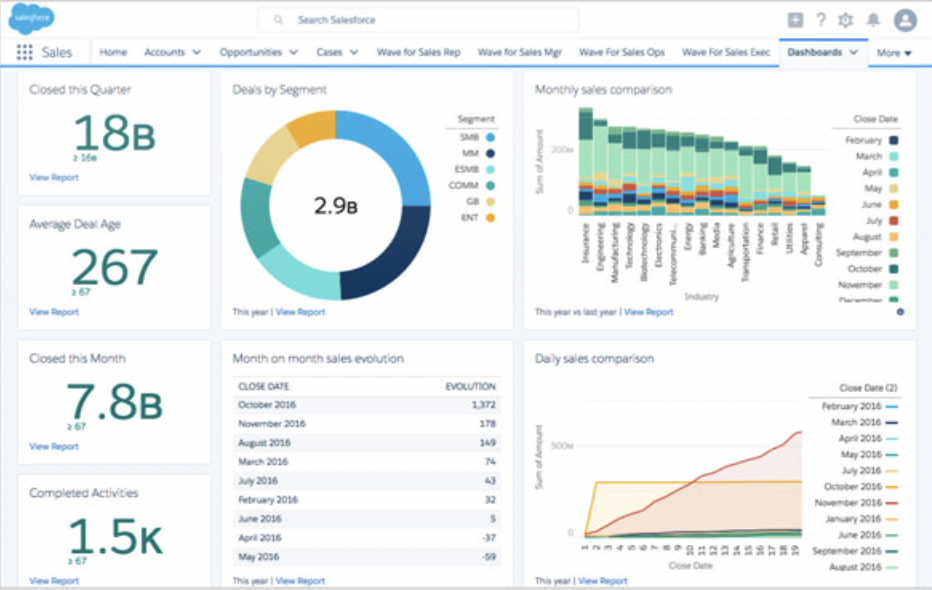Image resolution: width=932 pixels, height=590 pixels.
Task: Click the SMB segment legend swatch
Action: coord(490,137)
